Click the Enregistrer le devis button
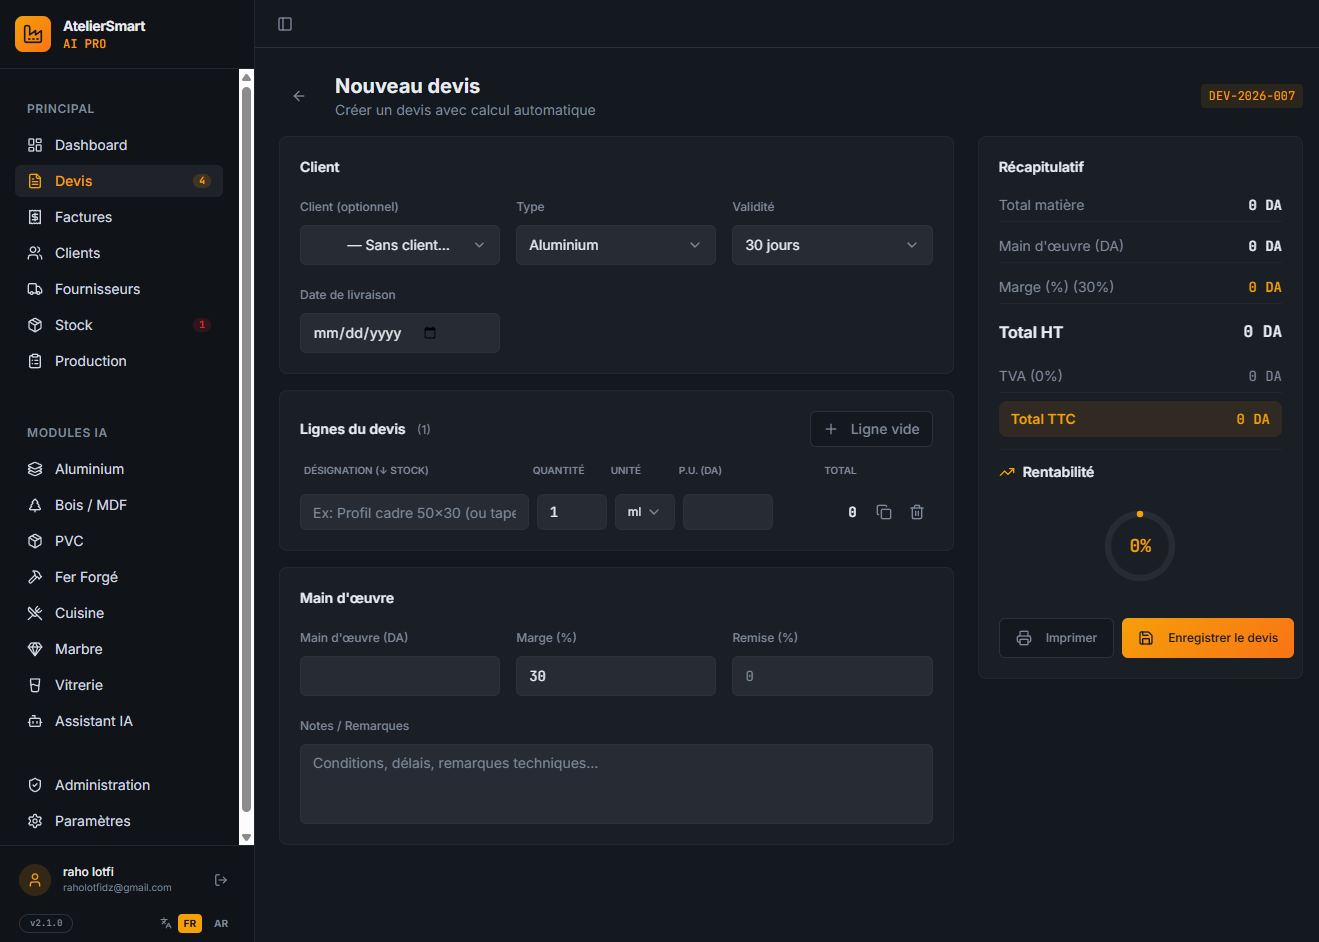Image resolution: width=1319 pixels, height=942 pixels. click(x=1207, y=638)
